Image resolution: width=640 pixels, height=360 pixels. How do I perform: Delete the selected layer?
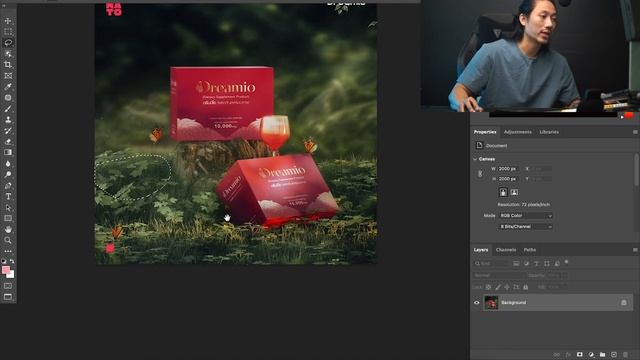point(625,355)
